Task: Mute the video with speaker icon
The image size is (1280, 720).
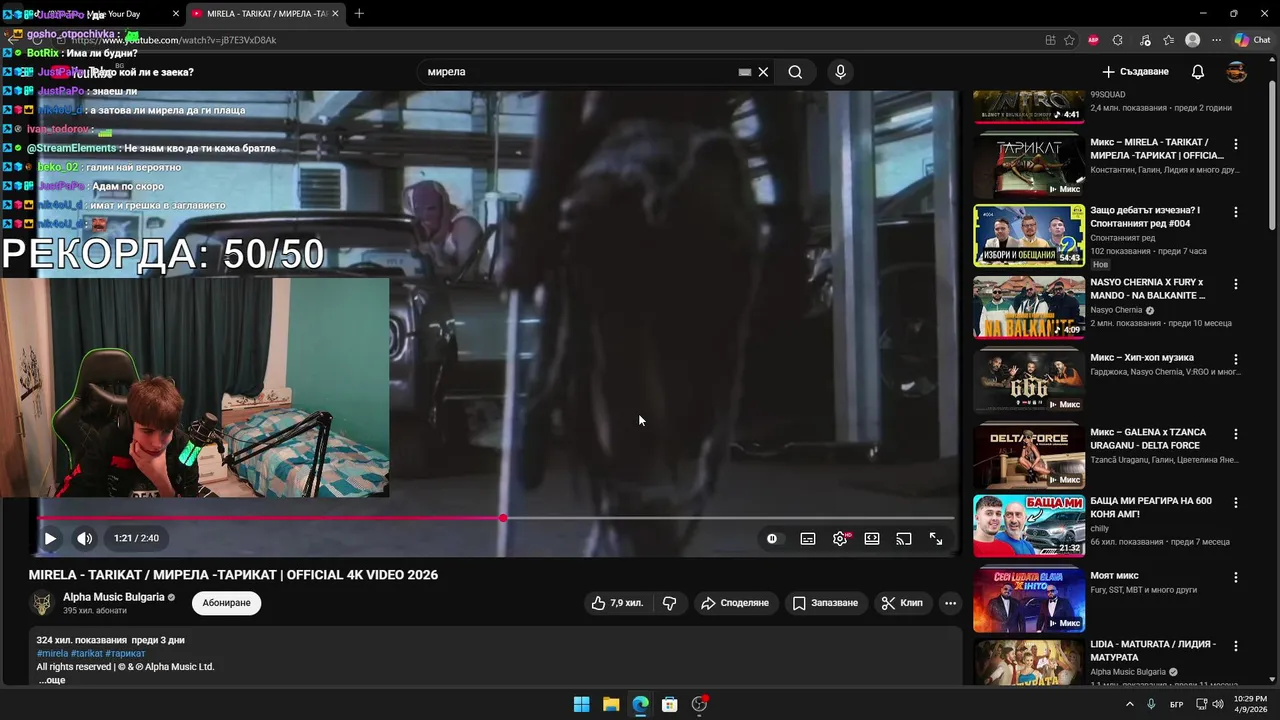Action: 85,538
